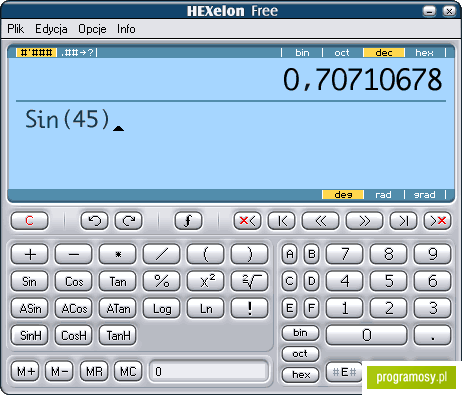
Task: Switch display base to hex in top bar
Action: (x=424, y=53)
